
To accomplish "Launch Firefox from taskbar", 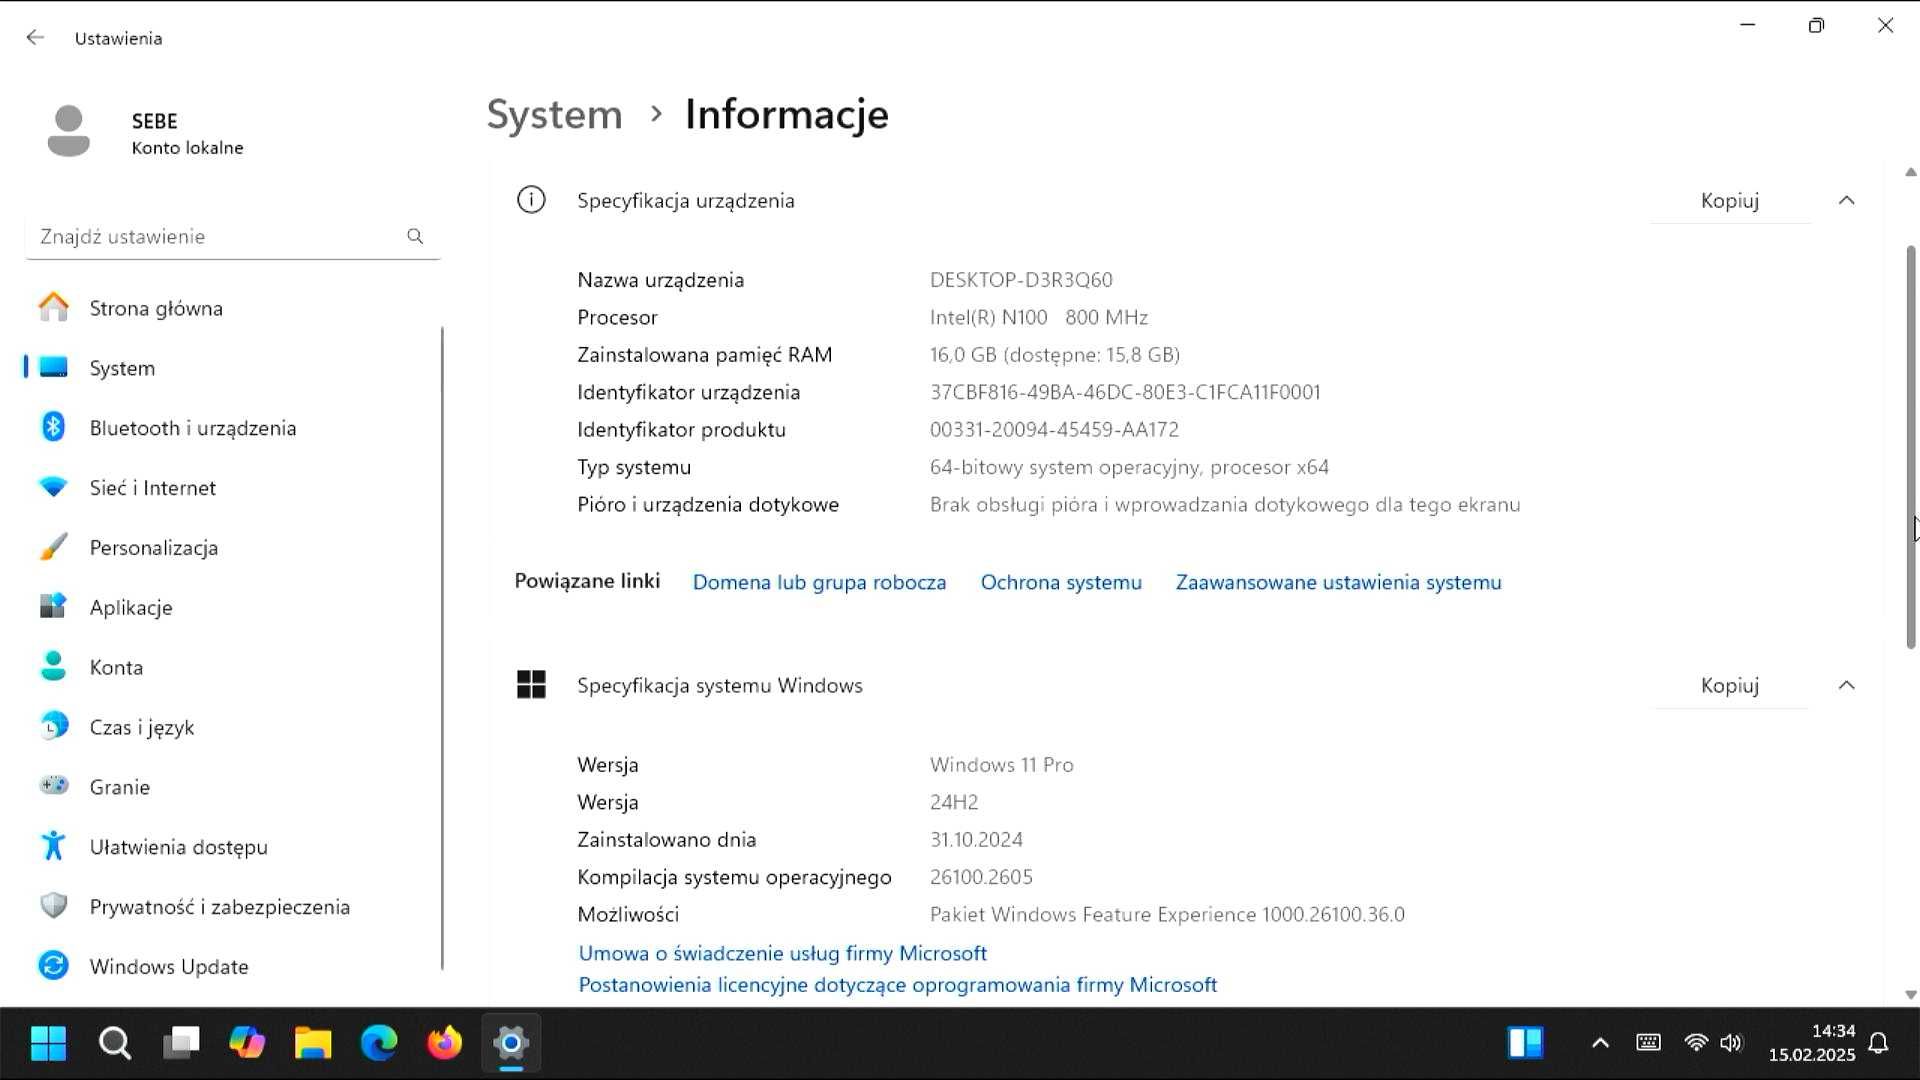I will coord(445,1043).
